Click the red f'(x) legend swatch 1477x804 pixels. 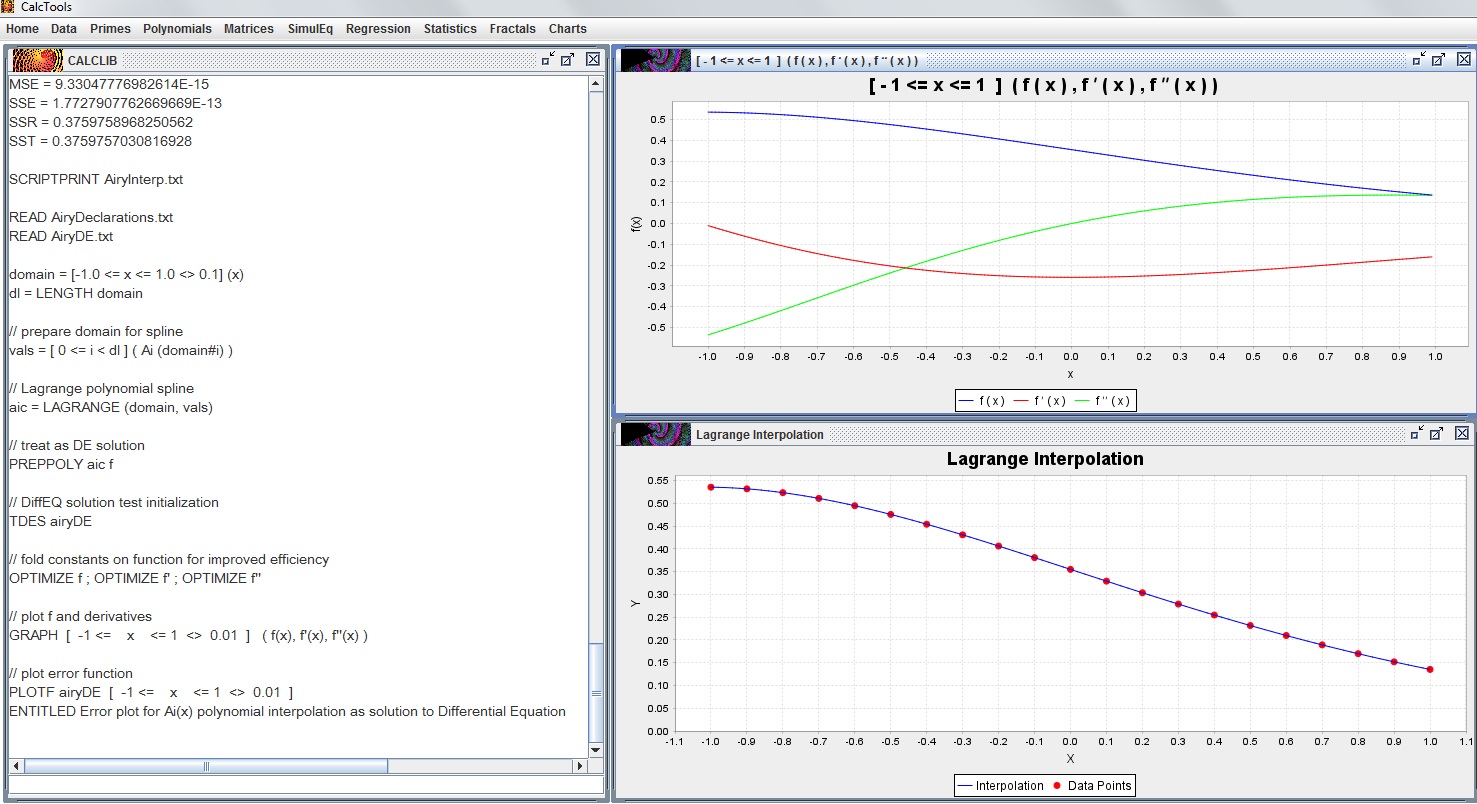point(1021,401)
